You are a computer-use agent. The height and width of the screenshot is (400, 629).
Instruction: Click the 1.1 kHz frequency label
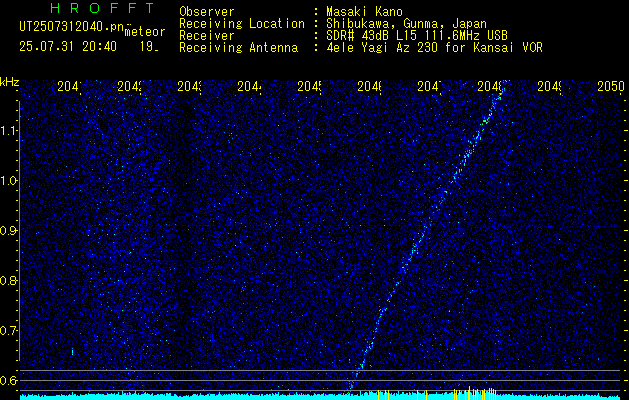(x=9, y=130)
